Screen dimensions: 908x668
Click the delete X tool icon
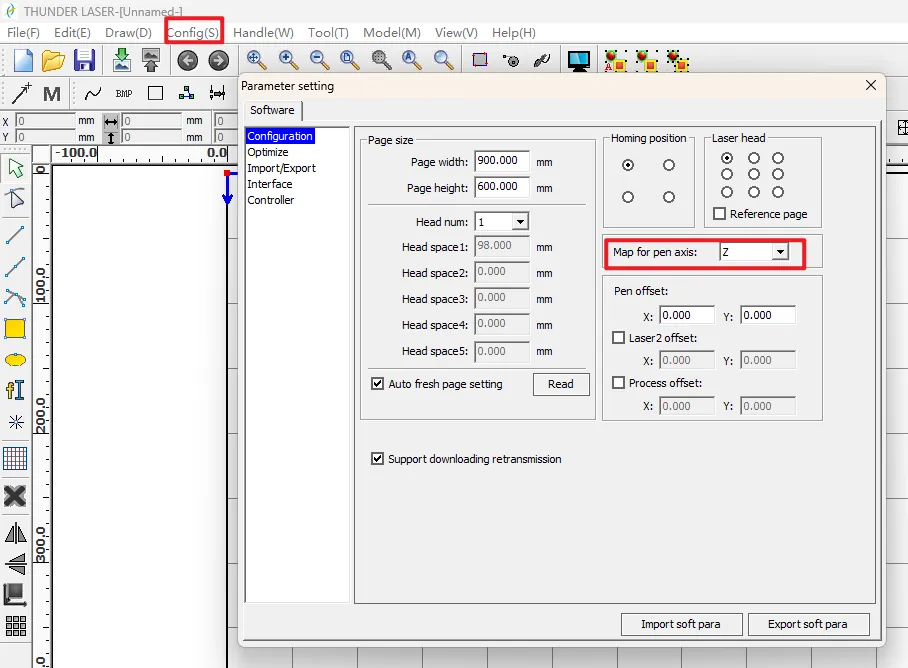tap(15, 496)
